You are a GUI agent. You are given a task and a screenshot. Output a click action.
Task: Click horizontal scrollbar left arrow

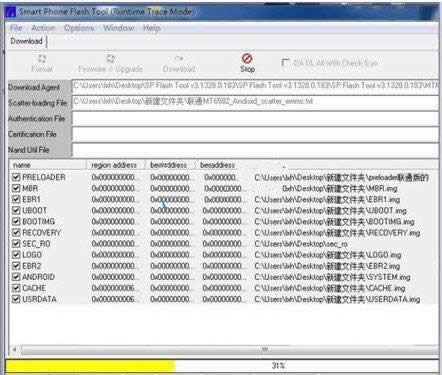[x=14, y=349]
